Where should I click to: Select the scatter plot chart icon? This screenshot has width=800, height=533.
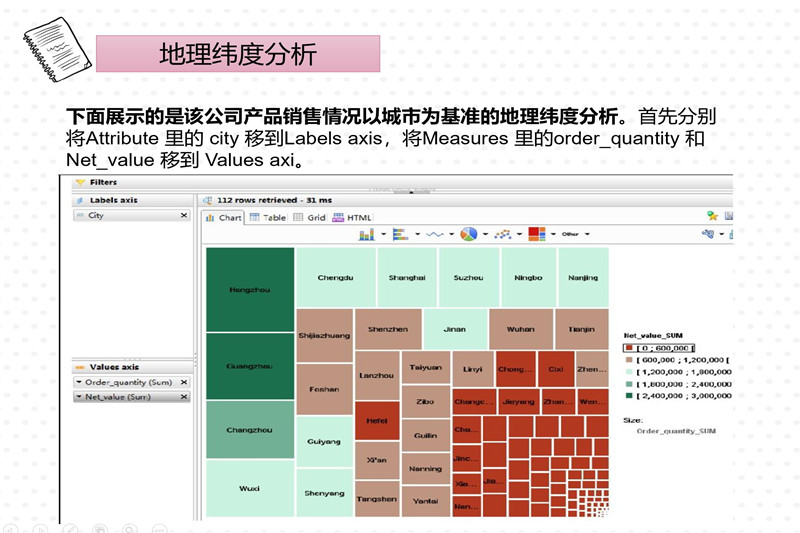502,234
